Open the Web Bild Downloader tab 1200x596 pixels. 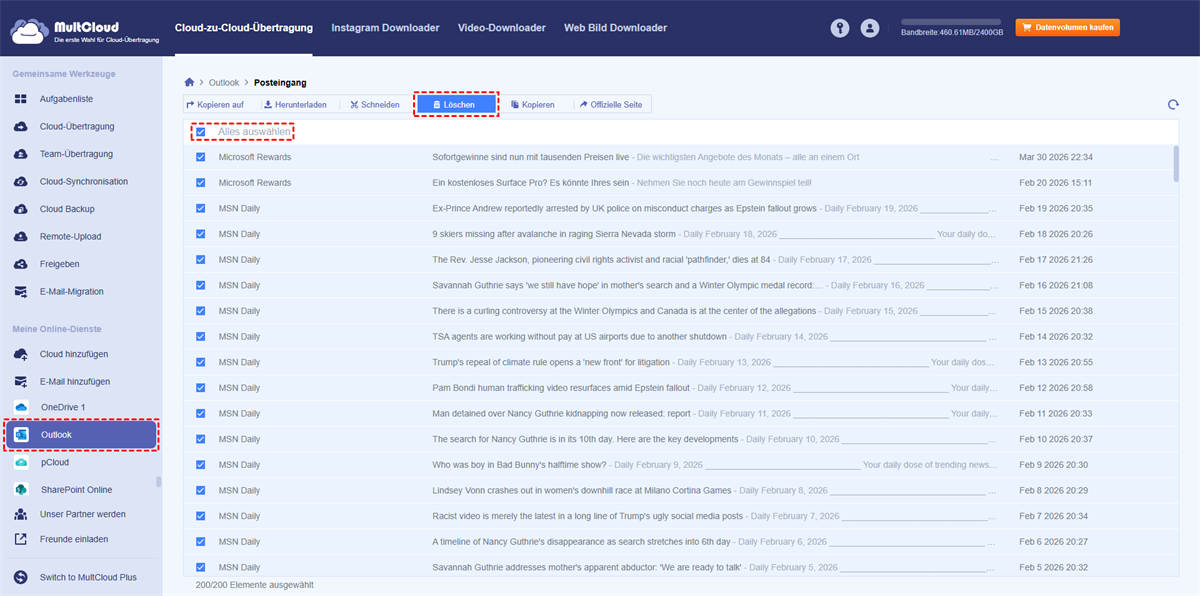(615, 28)
